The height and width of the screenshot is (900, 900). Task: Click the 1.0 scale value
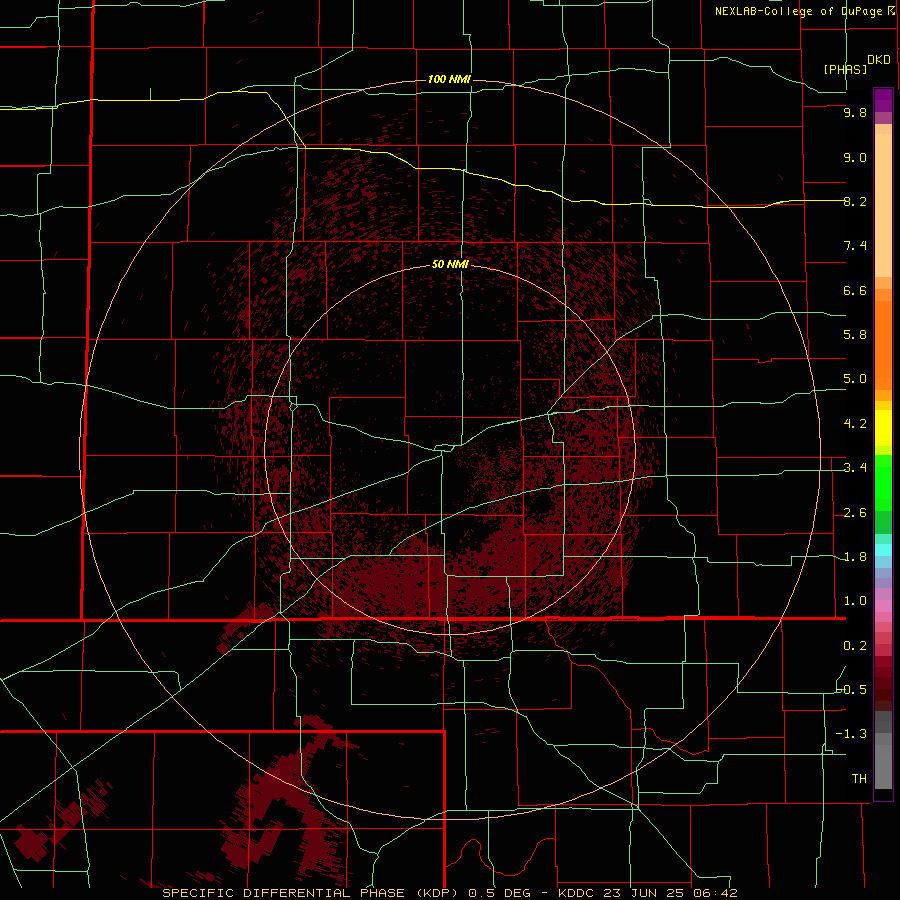(855, 601)
